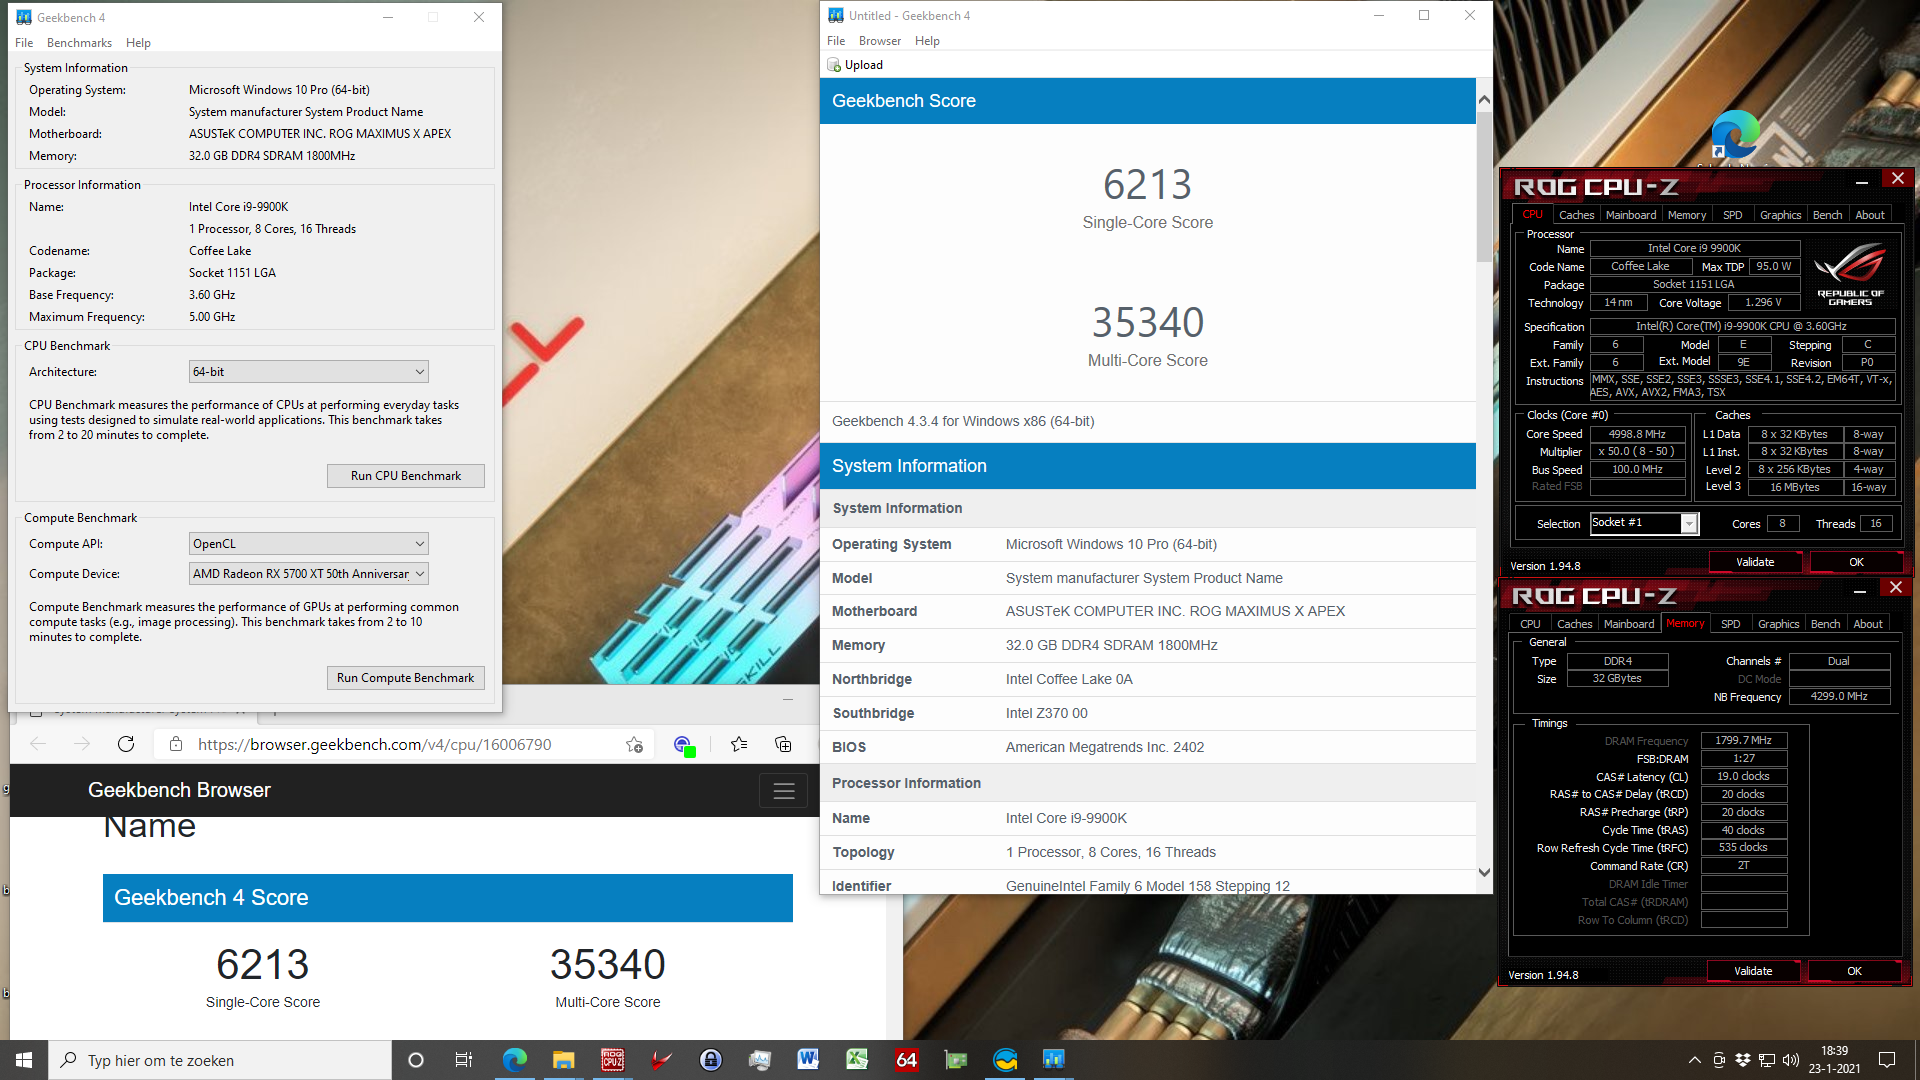This screenshot has width=1920, height=1080.
Task: Switch to Graphics tab in lower CPU-Z window
Action: pyautogui.click(x=1778, y=624)
